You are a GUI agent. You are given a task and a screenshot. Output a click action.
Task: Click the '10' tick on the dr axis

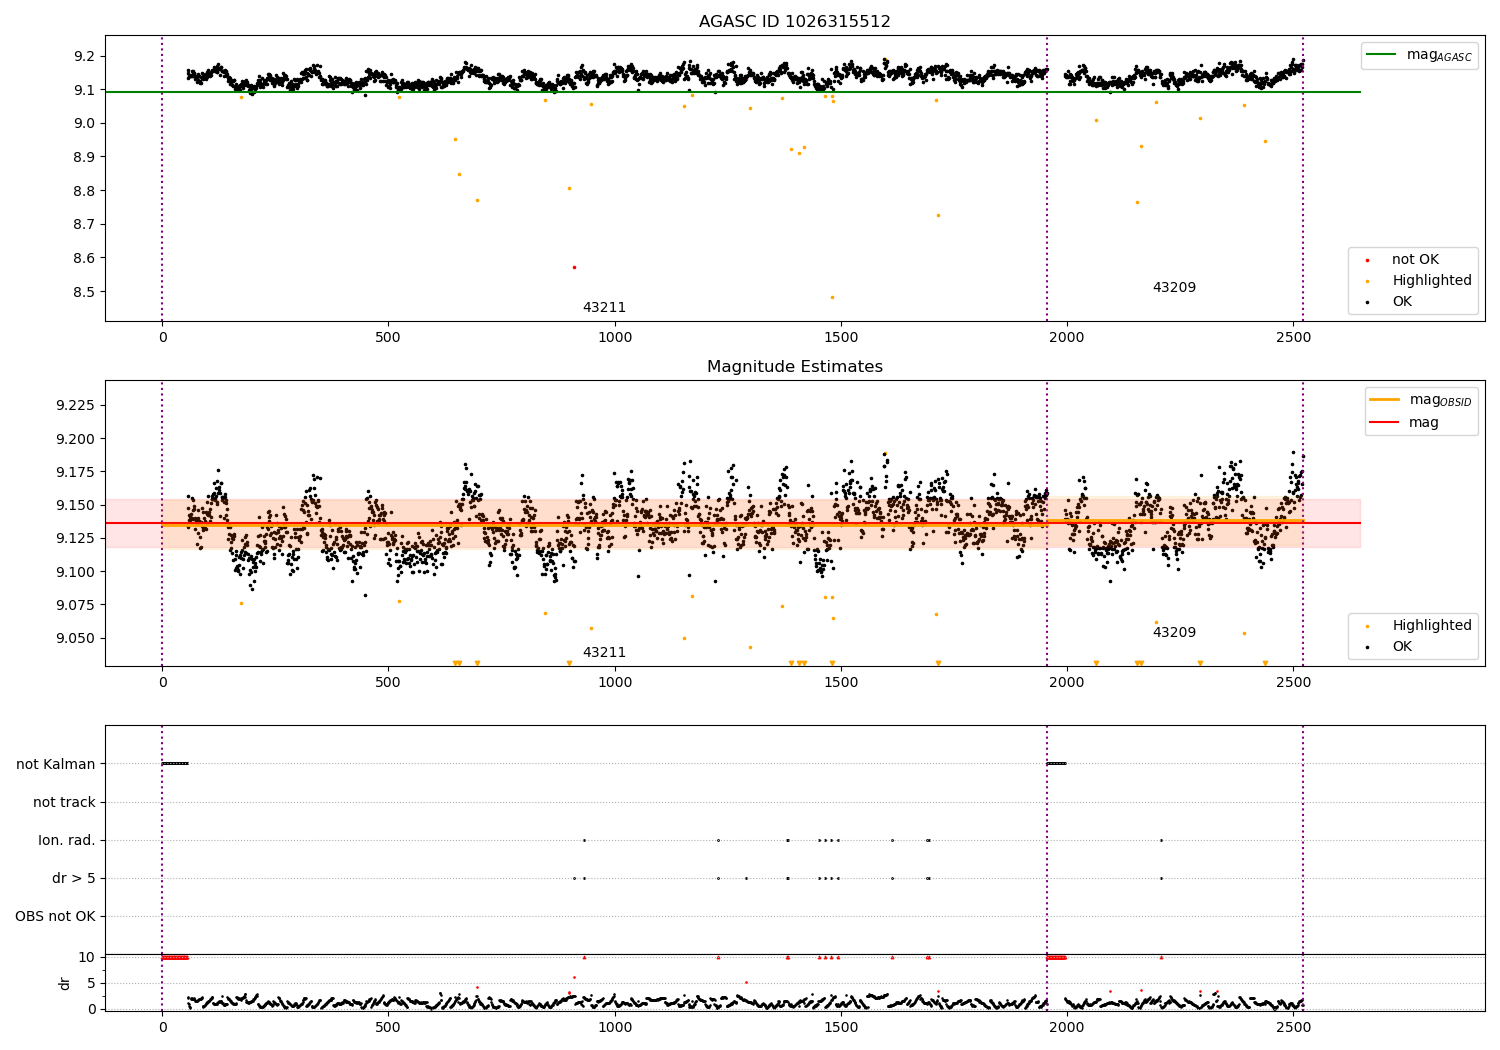[87, 957]
